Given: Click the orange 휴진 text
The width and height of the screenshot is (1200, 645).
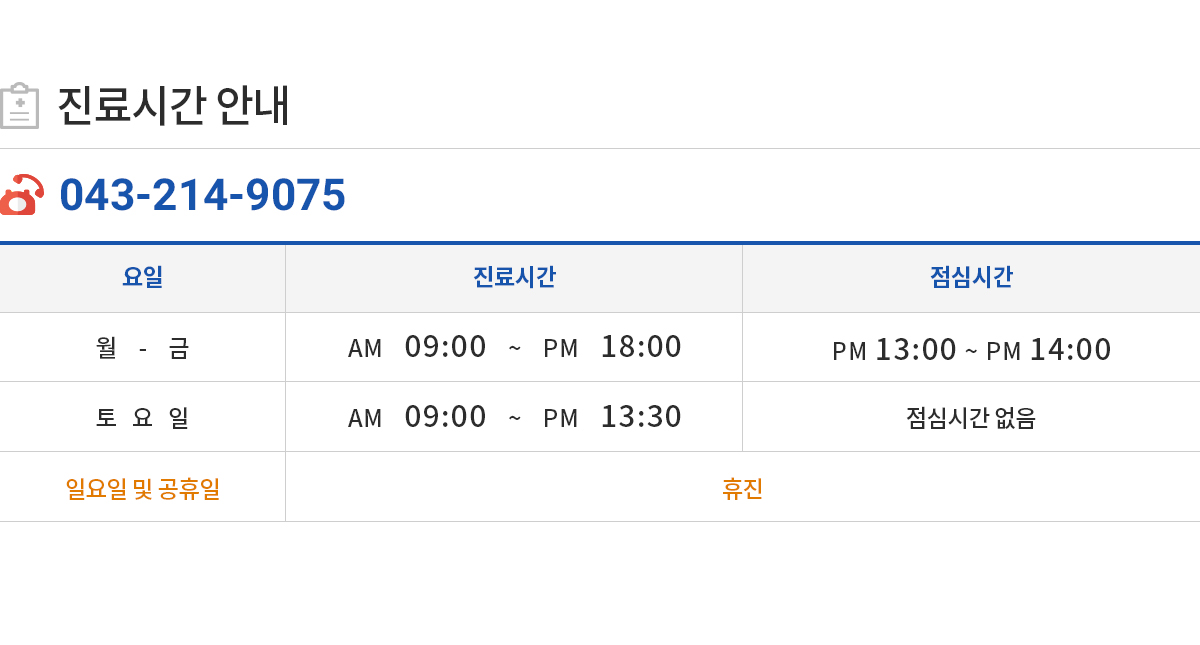Looking at the screenshot, I should coord(742,488).
